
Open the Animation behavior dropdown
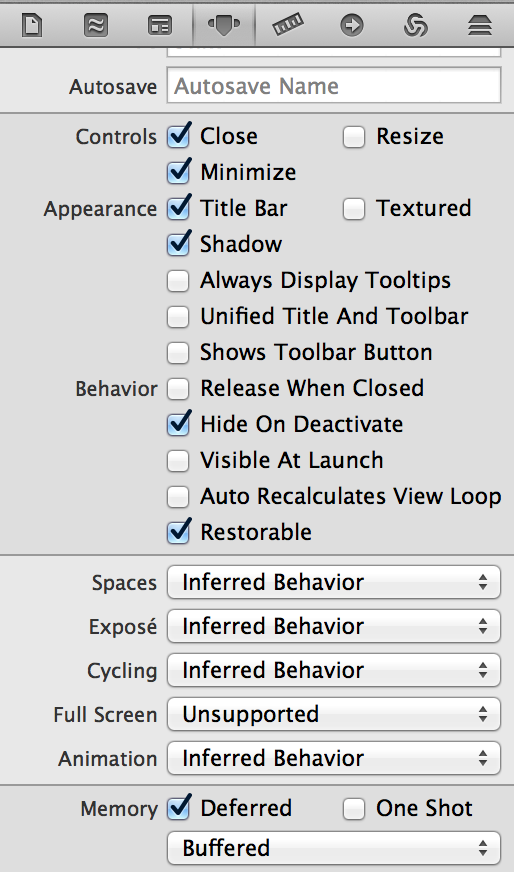pos(334,758)
